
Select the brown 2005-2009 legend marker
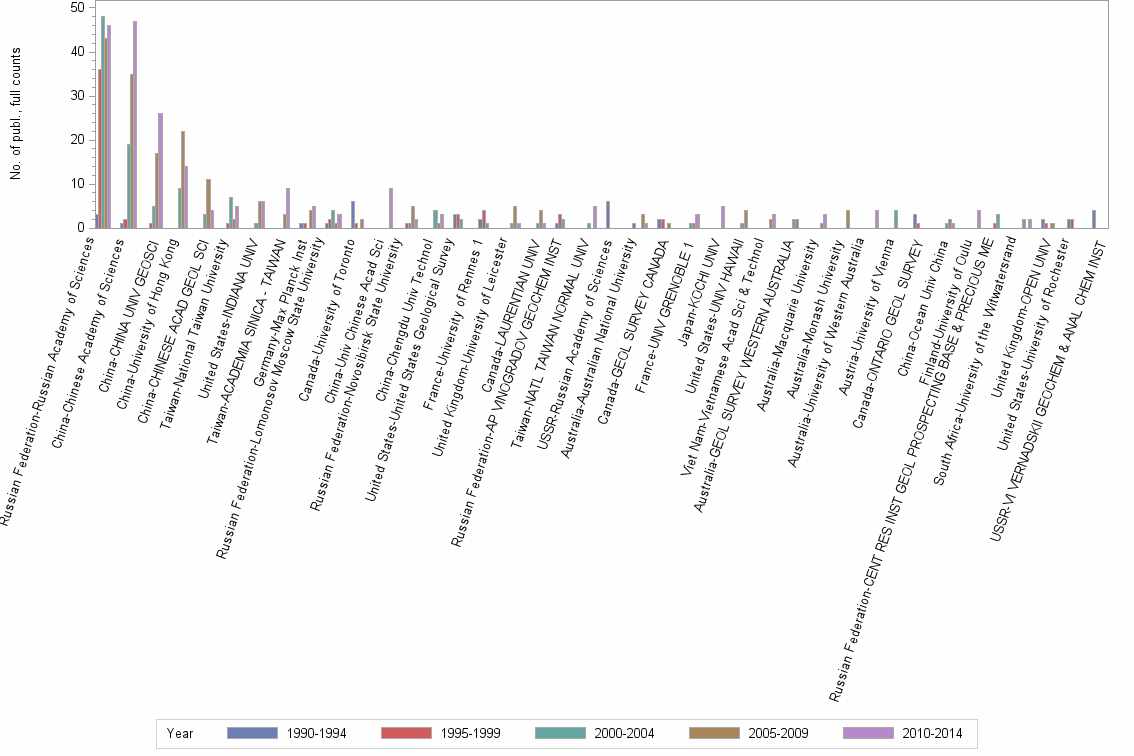click(714, 733)
